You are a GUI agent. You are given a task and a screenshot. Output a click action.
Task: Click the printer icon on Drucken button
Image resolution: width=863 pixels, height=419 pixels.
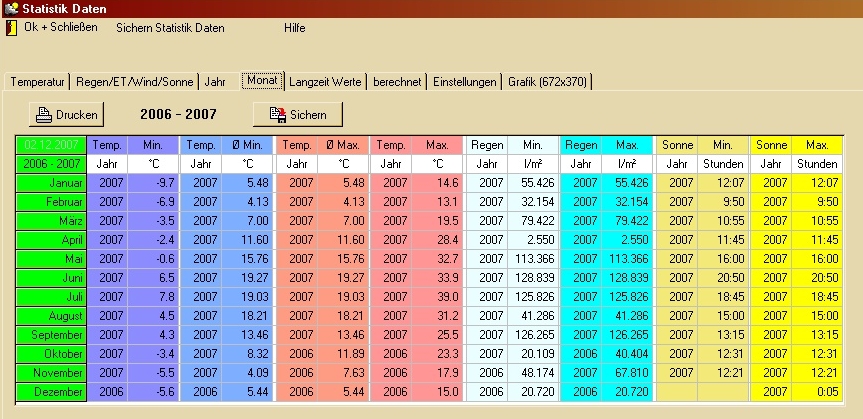44,115
